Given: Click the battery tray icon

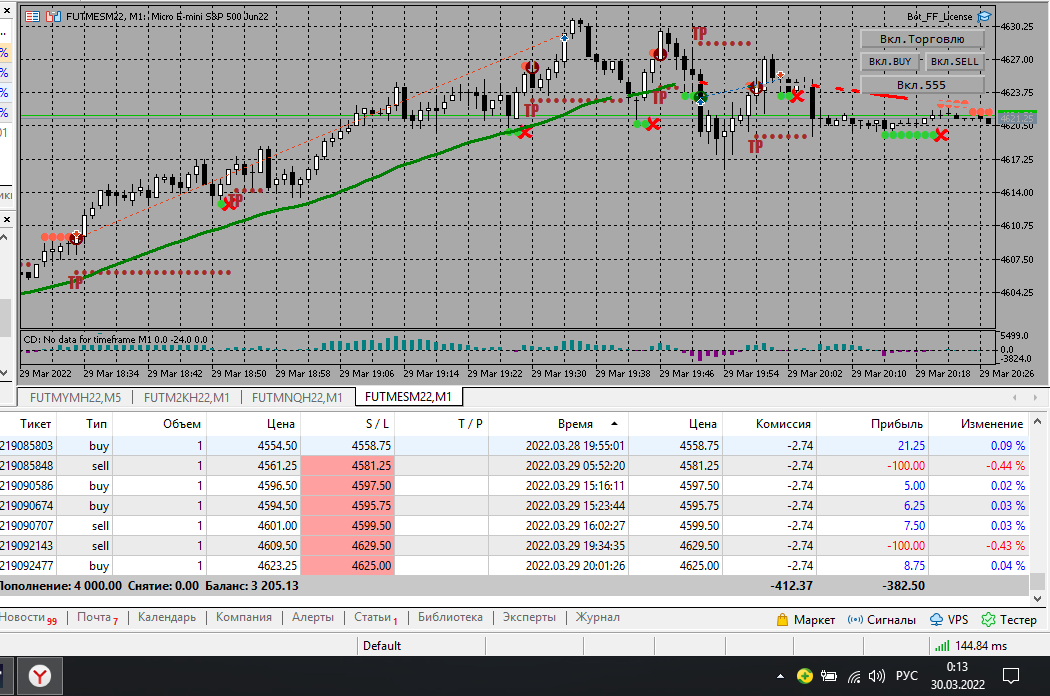Looking at the screenshot, I should (829, 677).
